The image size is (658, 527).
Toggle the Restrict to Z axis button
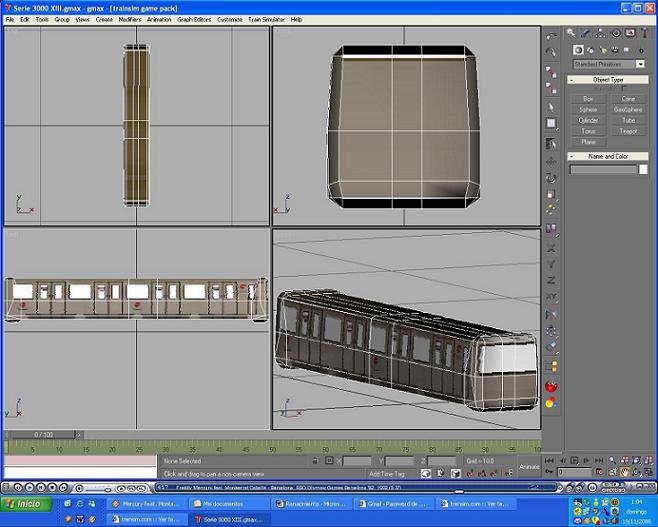click(x=551, y=281)
